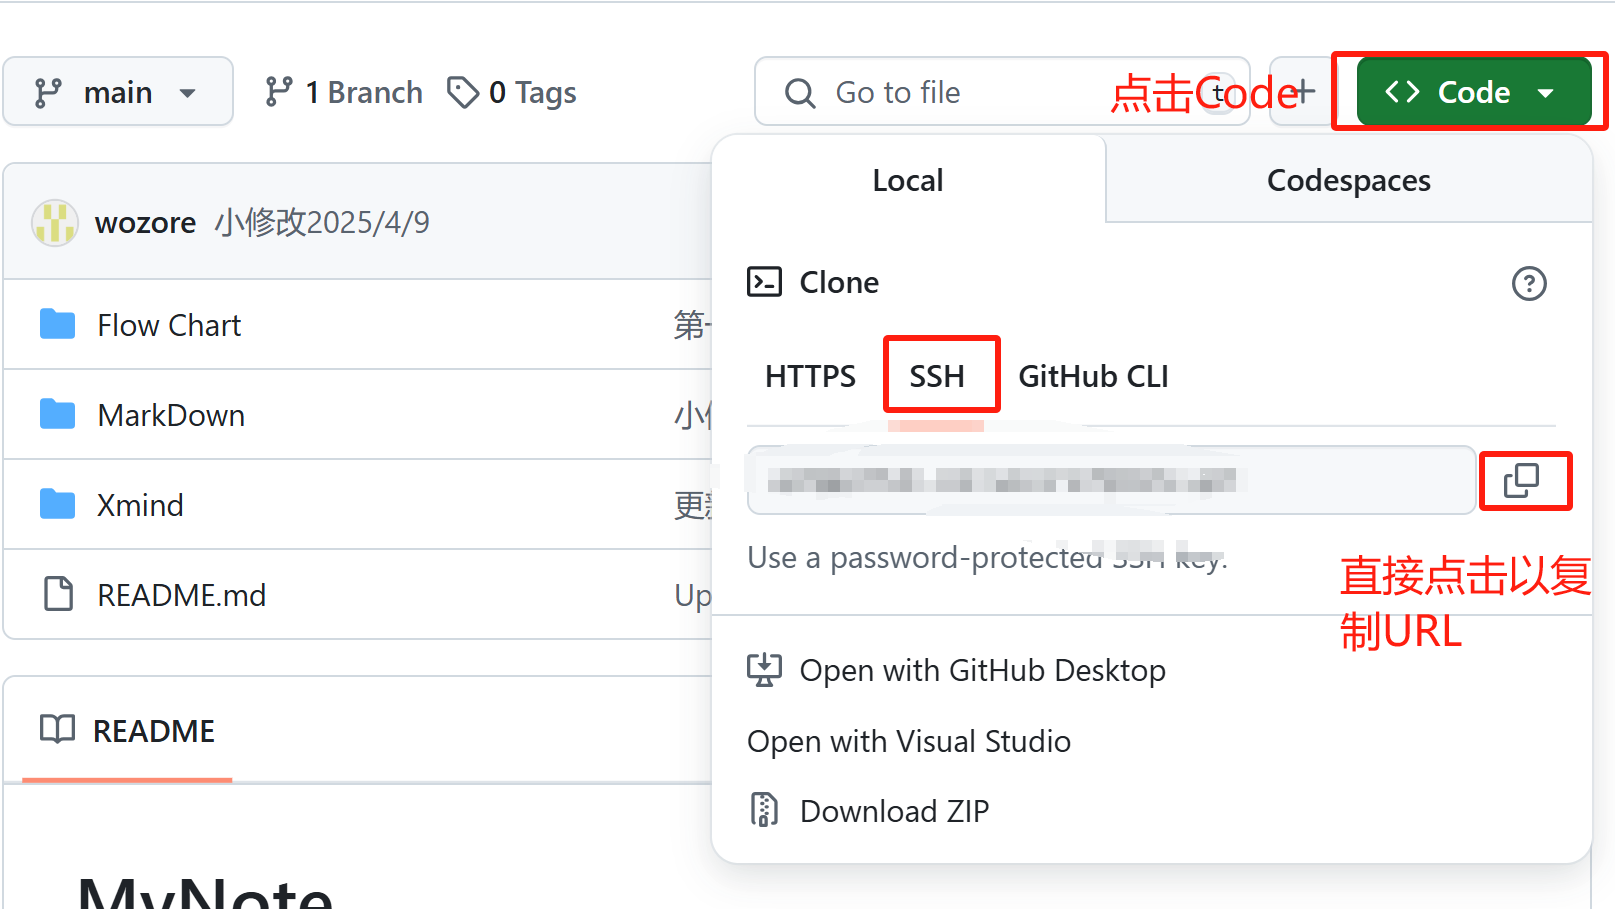Screen dimensions: 1615x909
Task: Open the 1 Branch link
Action: pyautogui.click(x=344, y=92)
